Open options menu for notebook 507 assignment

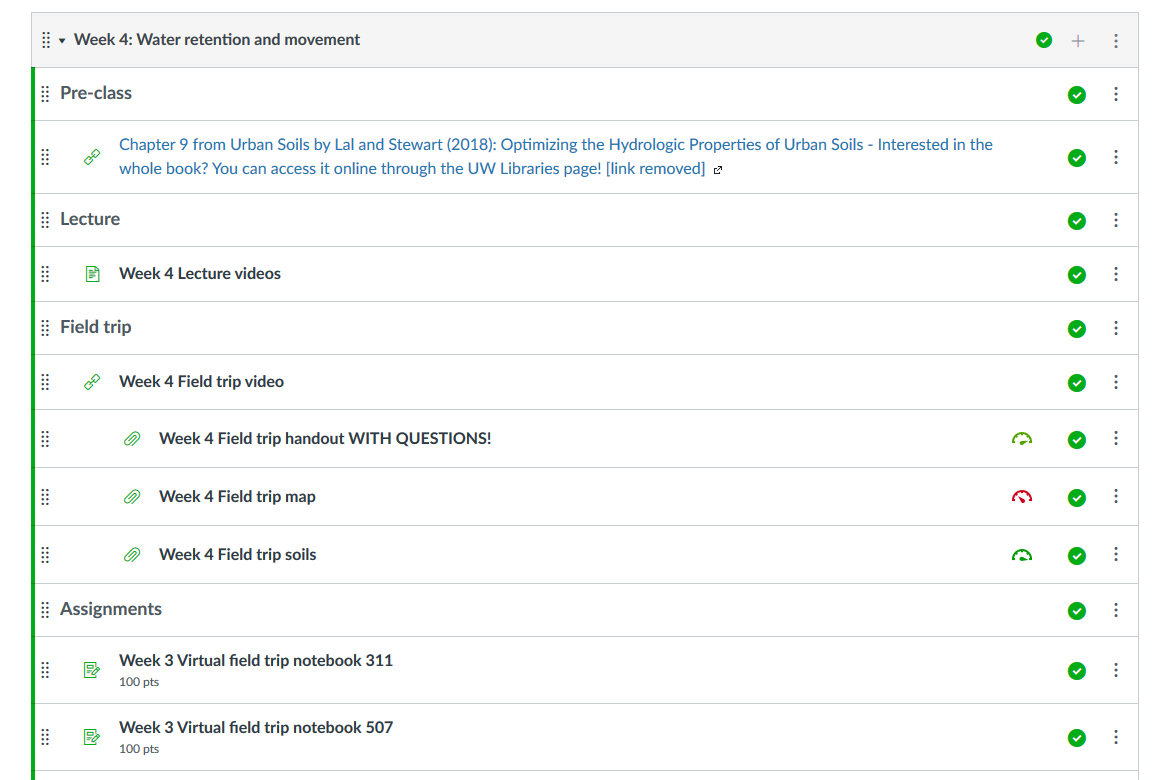[x=1116, y=737]
